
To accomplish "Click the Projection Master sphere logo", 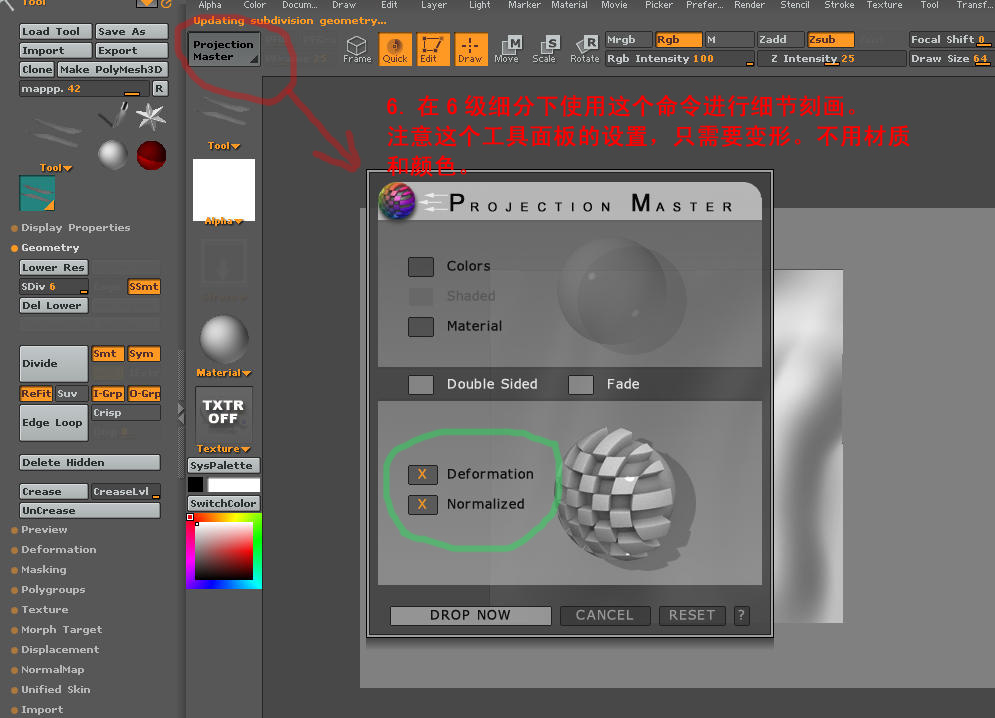I will (x=397, y=201).
